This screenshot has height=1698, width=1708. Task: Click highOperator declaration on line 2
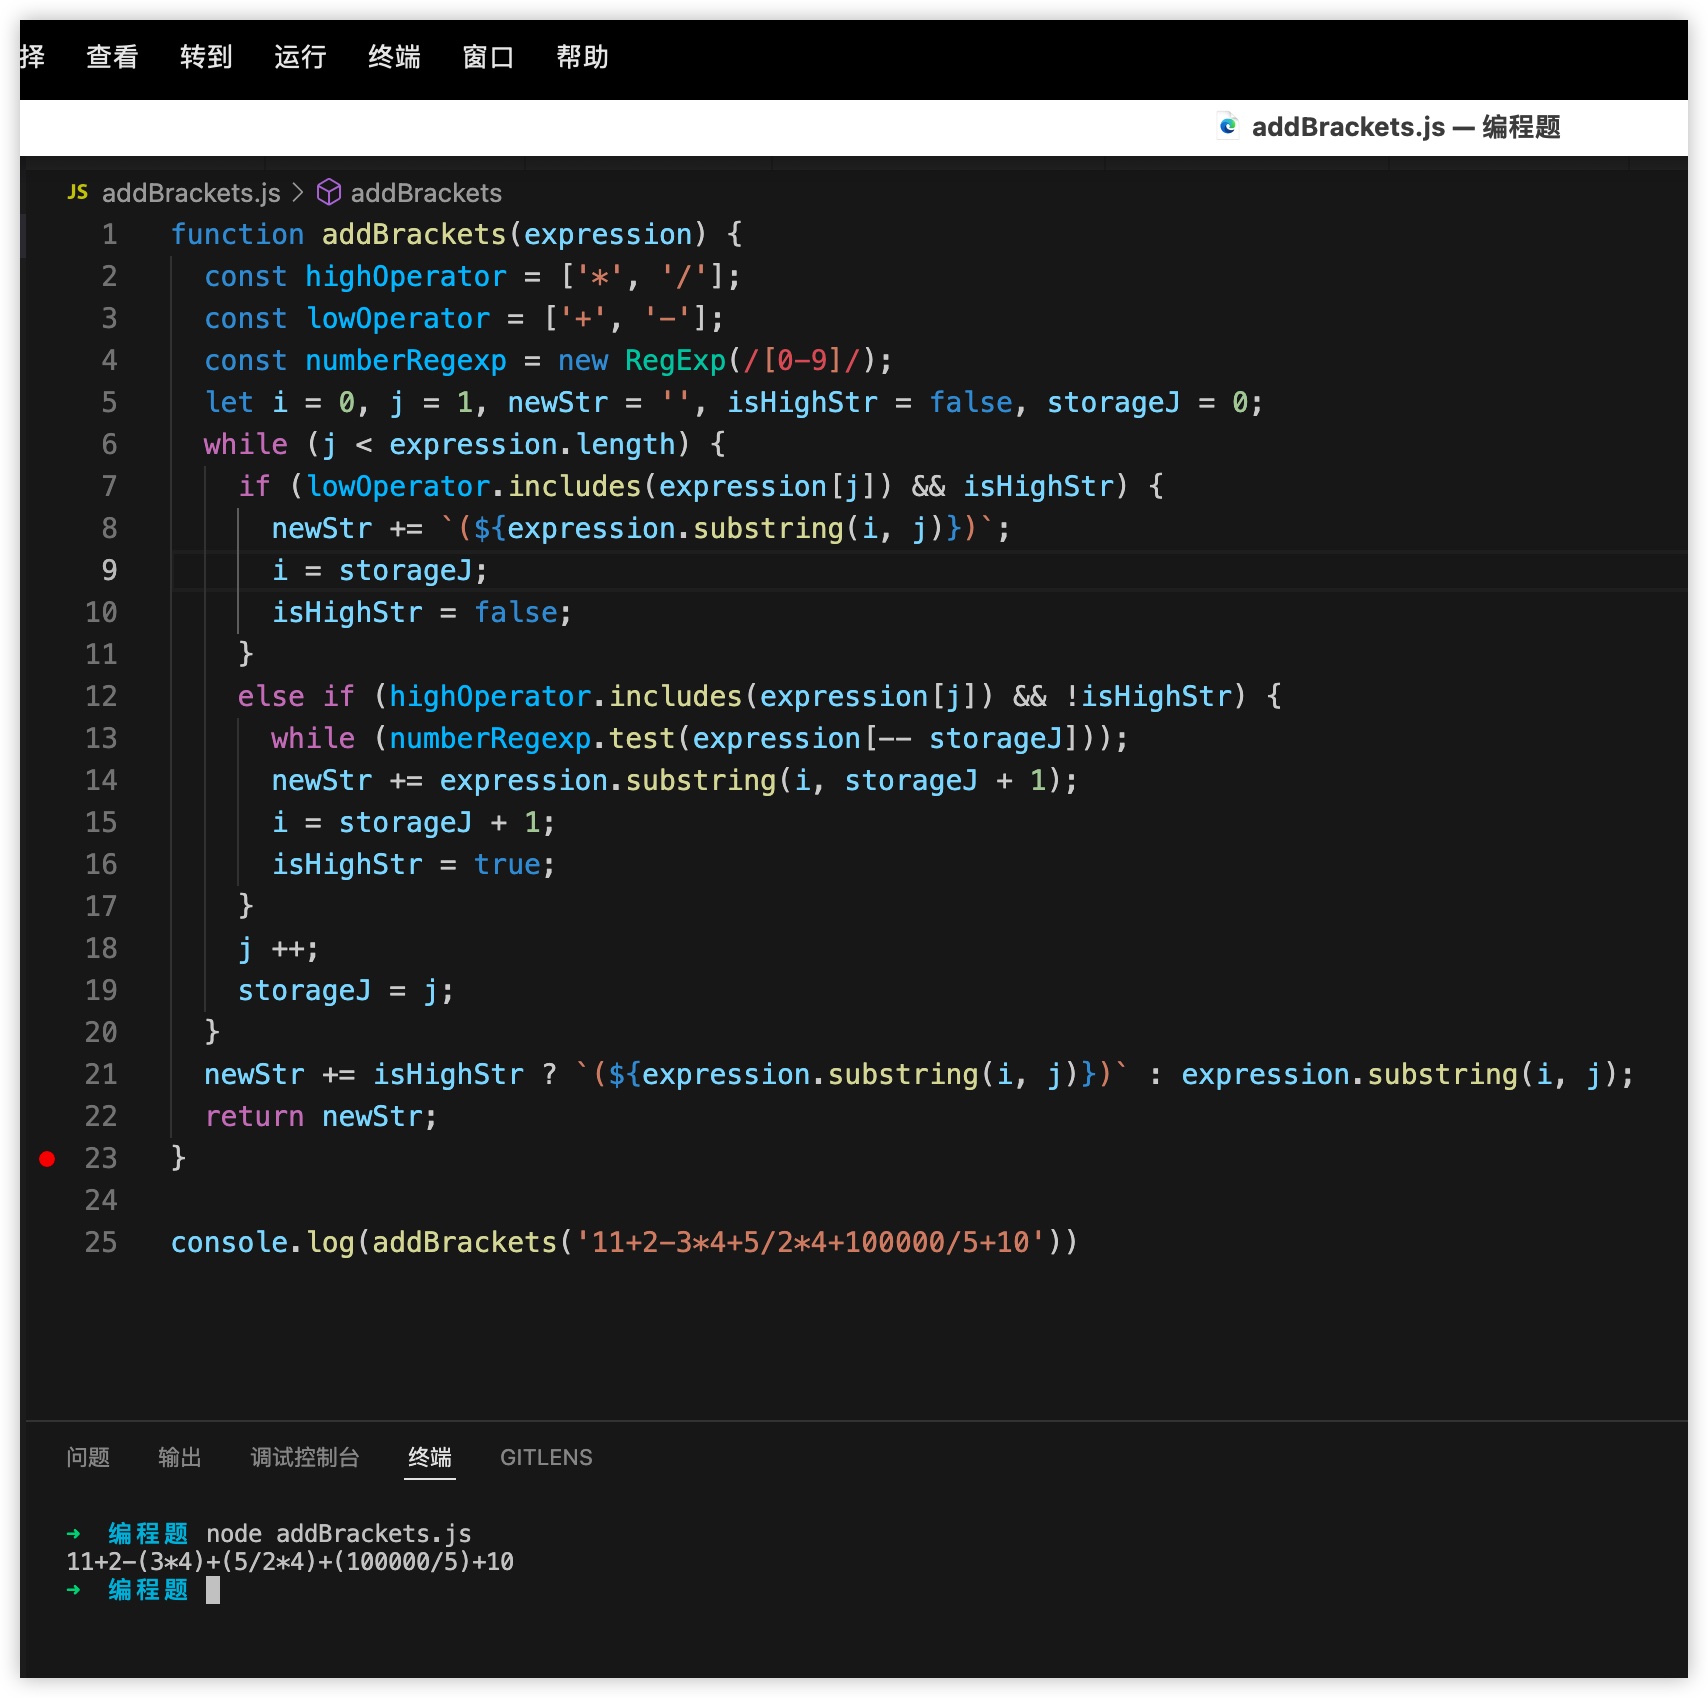[x=405, y=276]
